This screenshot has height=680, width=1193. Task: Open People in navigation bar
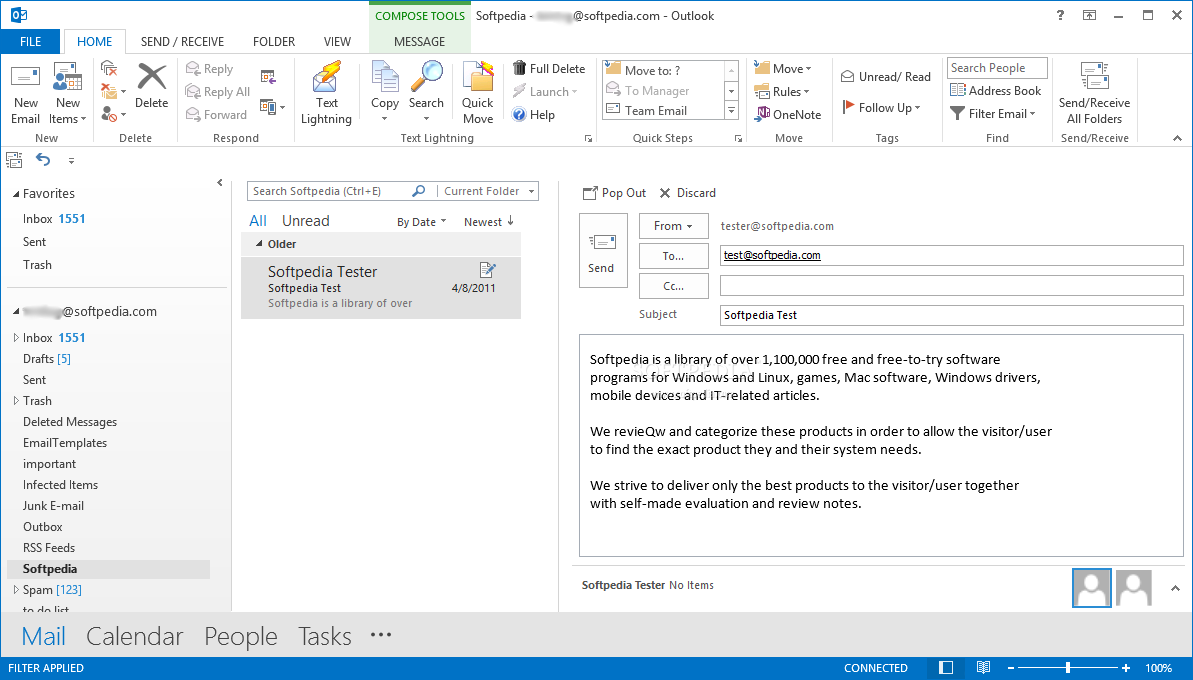tap(240, 636)
